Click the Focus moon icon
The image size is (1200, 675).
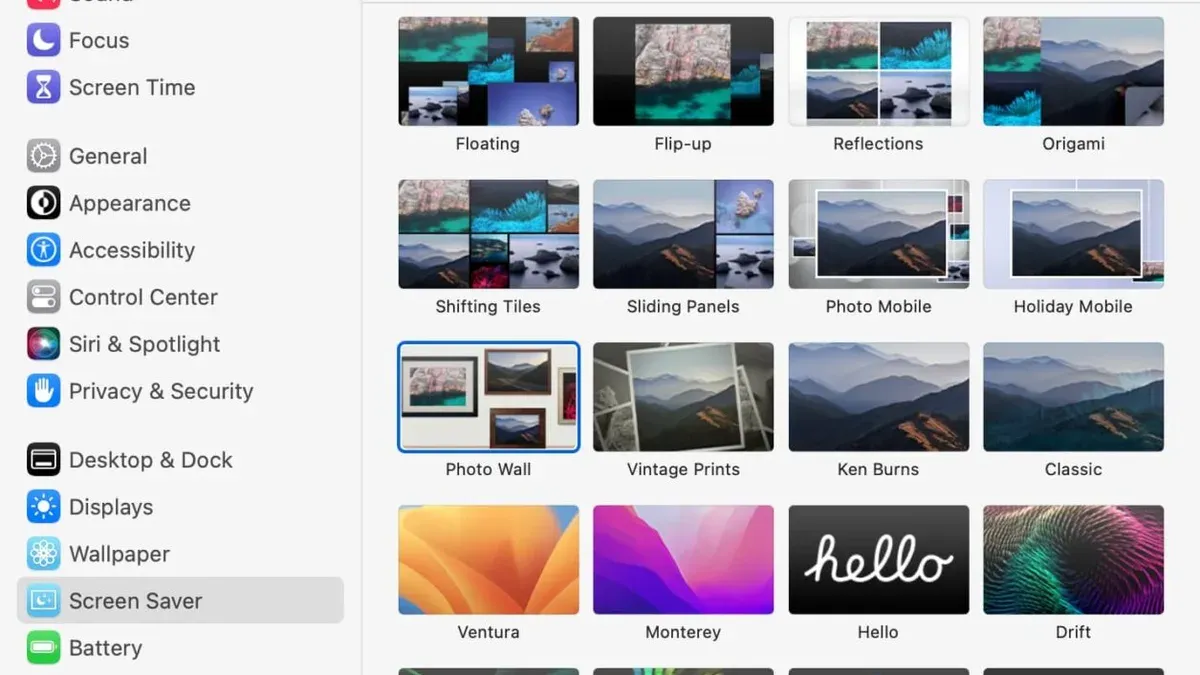coord(43,40)
